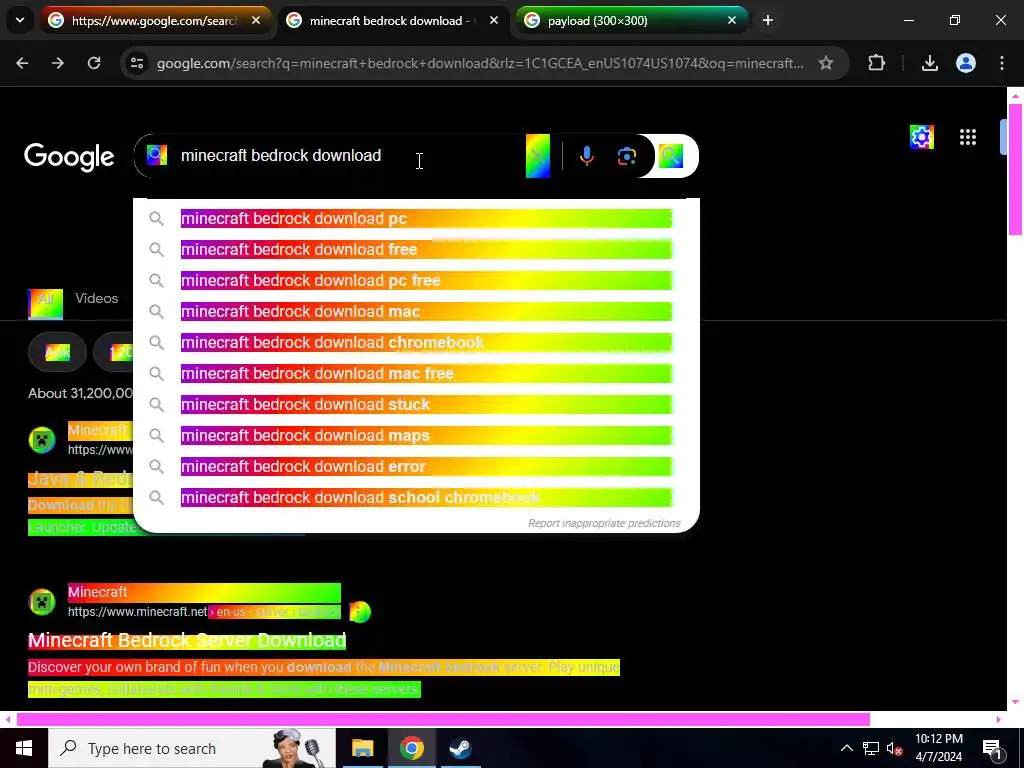Click the taskbar clock showing 10:12 PM
The width and height of the screenshot is (1024, 768).
click(938, 748)
